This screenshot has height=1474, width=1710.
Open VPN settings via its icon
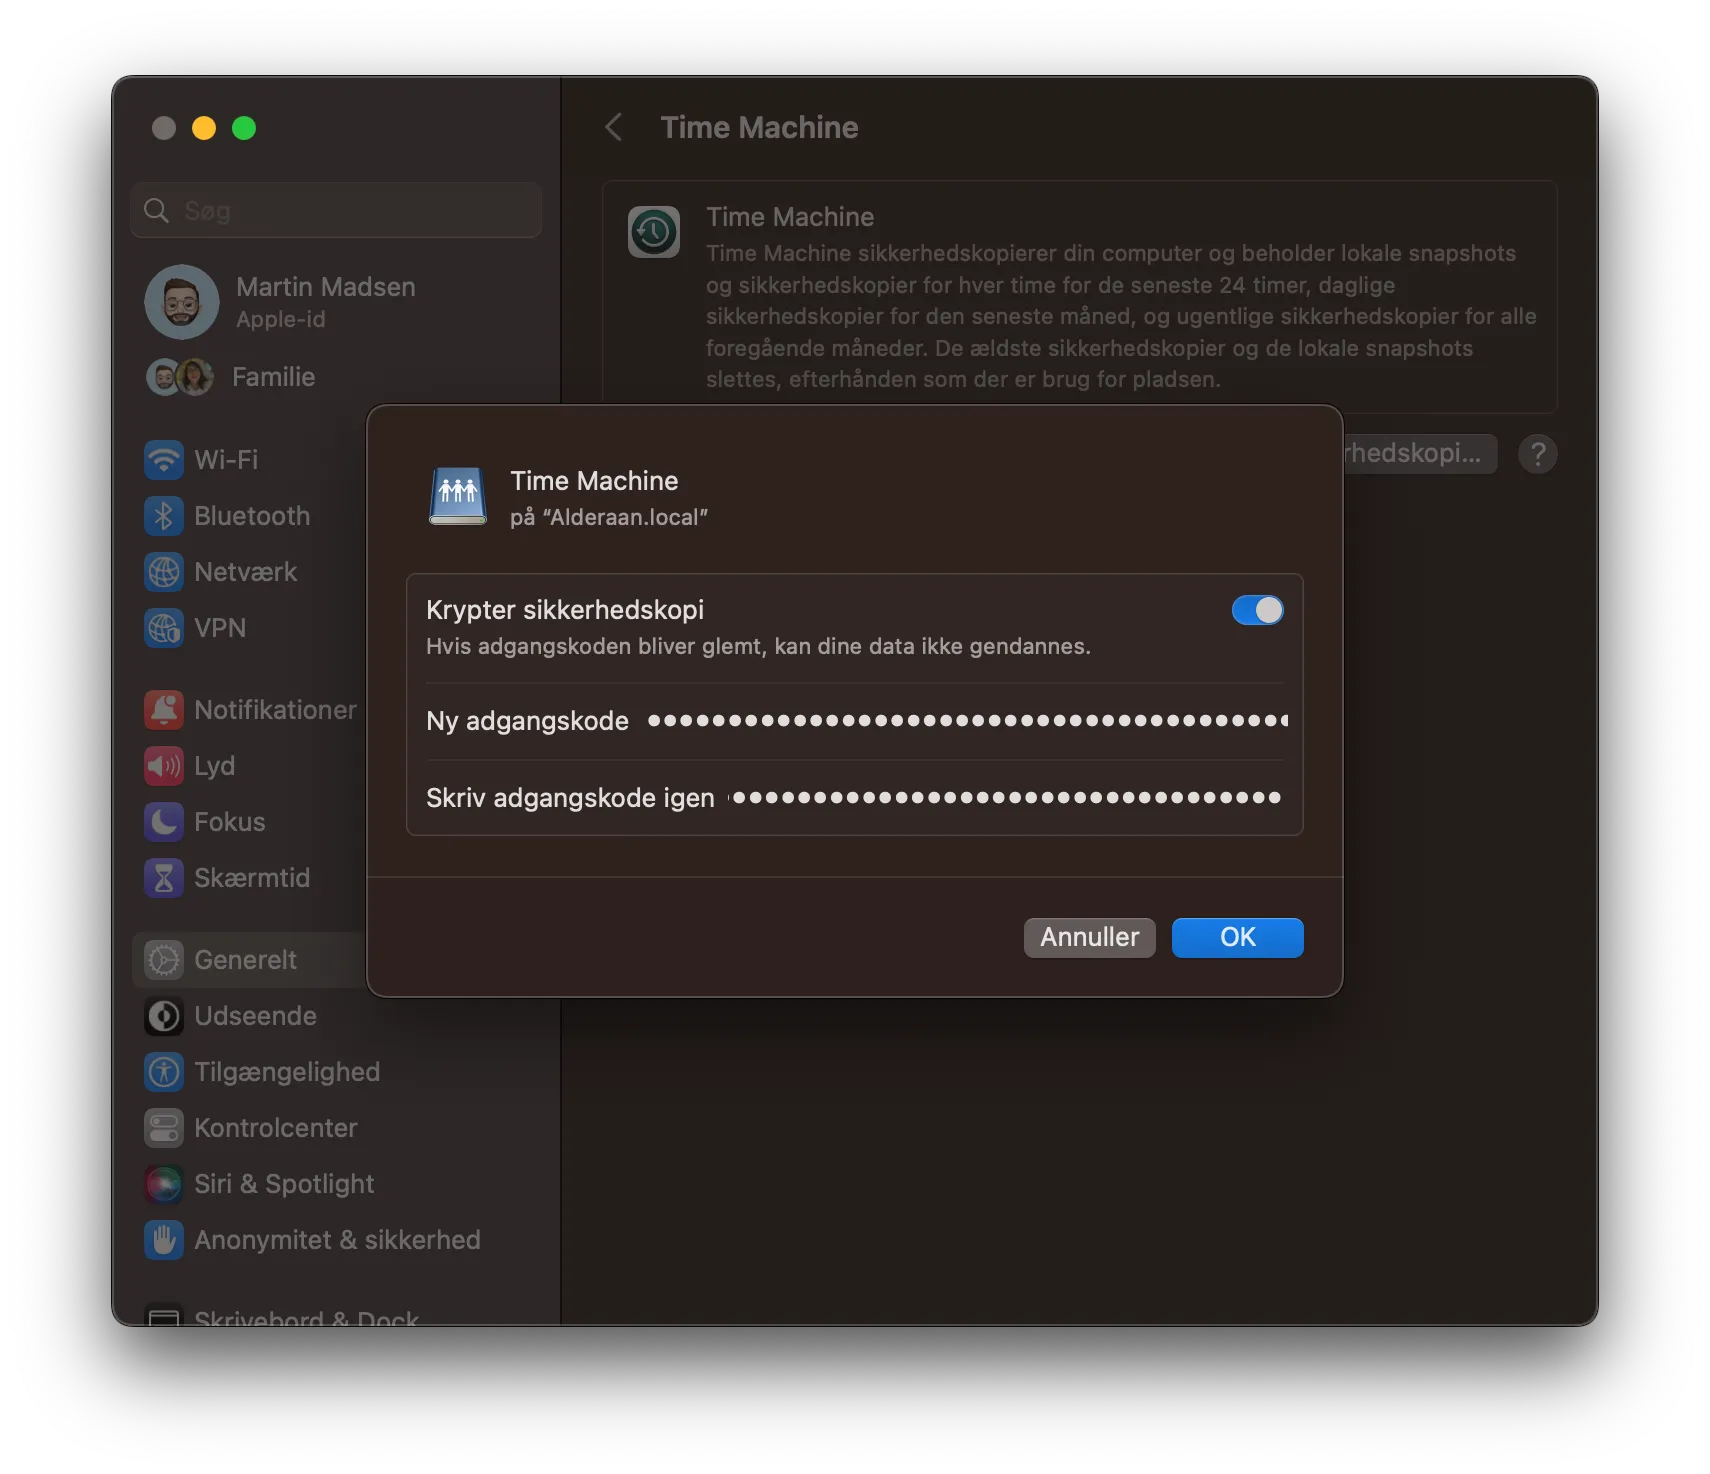point(163,628)
